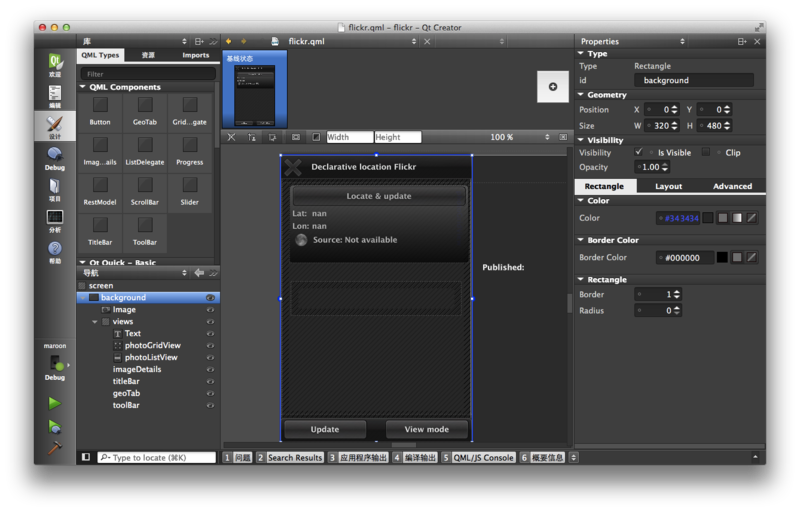Collapse the QML Components section
This screenshot has width=800, height=512.
click(83, 87)
